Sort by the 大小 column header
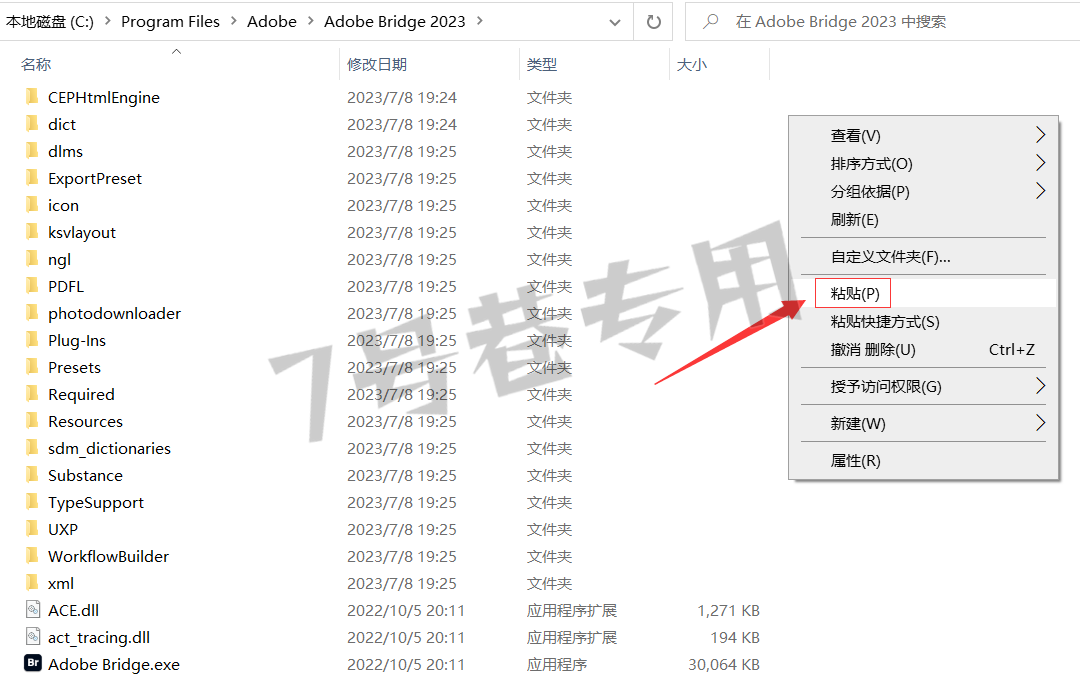 tap(692, 64)
